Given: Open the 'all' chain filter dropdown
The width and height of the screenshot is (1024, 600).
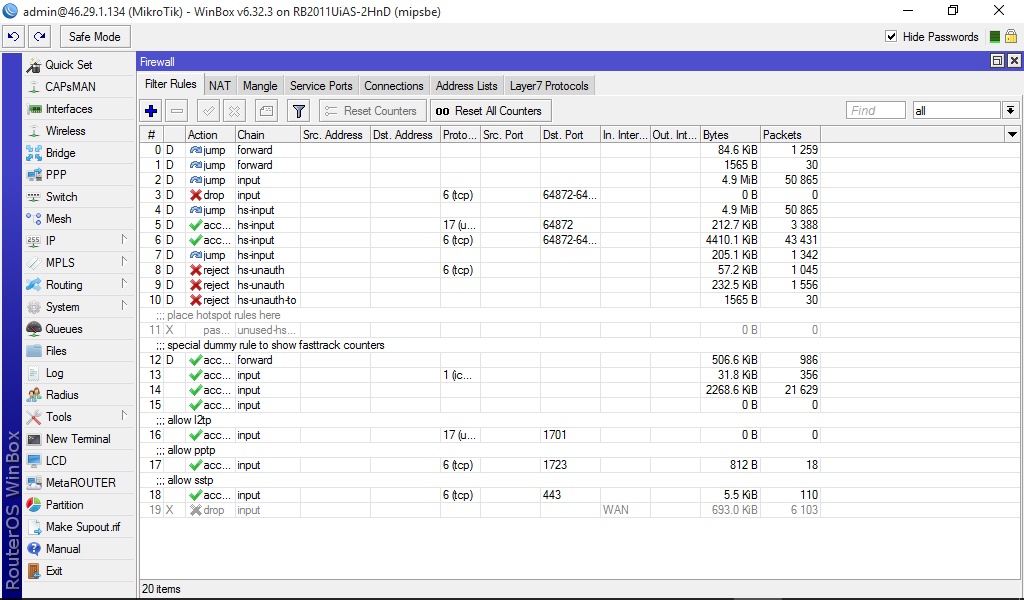Looking at the screenshot, I should (x=1010, y=110).
